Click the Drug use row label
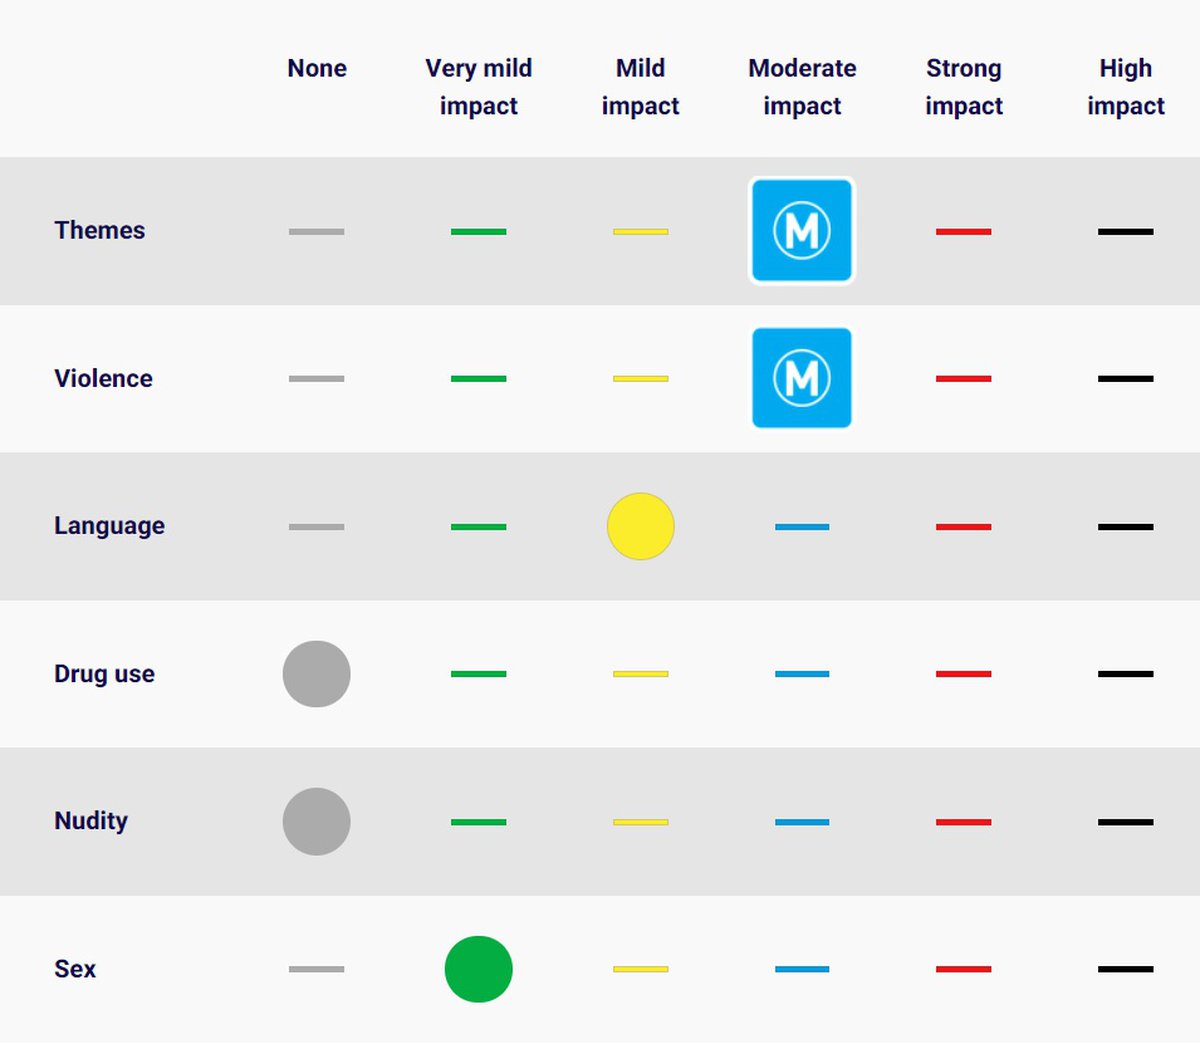Image resolution: width=1200 pixels, height=1044 pixels. pyautogui.click(x=105, y=674)
